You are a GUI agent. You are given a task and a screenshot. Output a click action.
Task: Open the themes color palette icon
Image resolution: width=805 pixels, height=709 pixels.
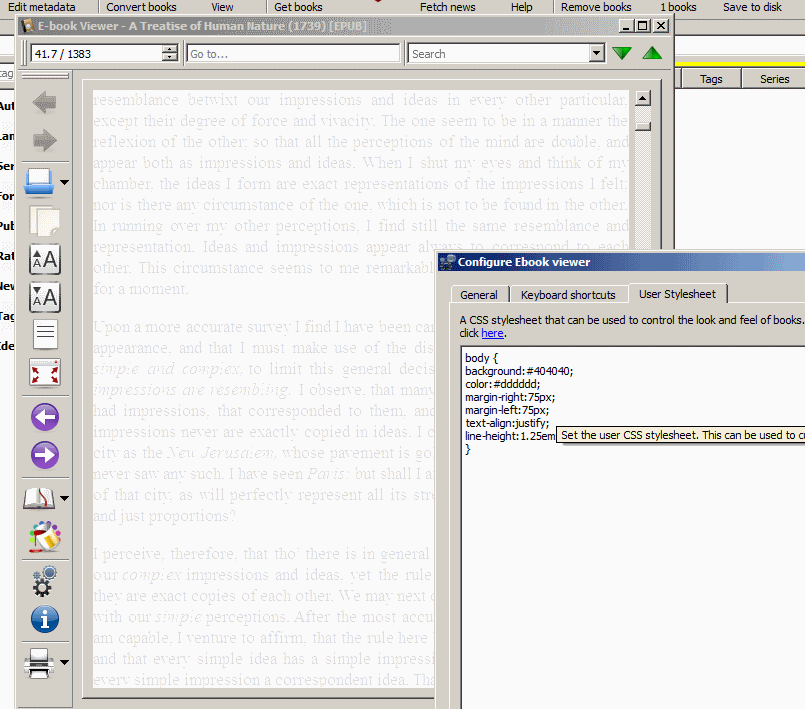click(45, 536)
